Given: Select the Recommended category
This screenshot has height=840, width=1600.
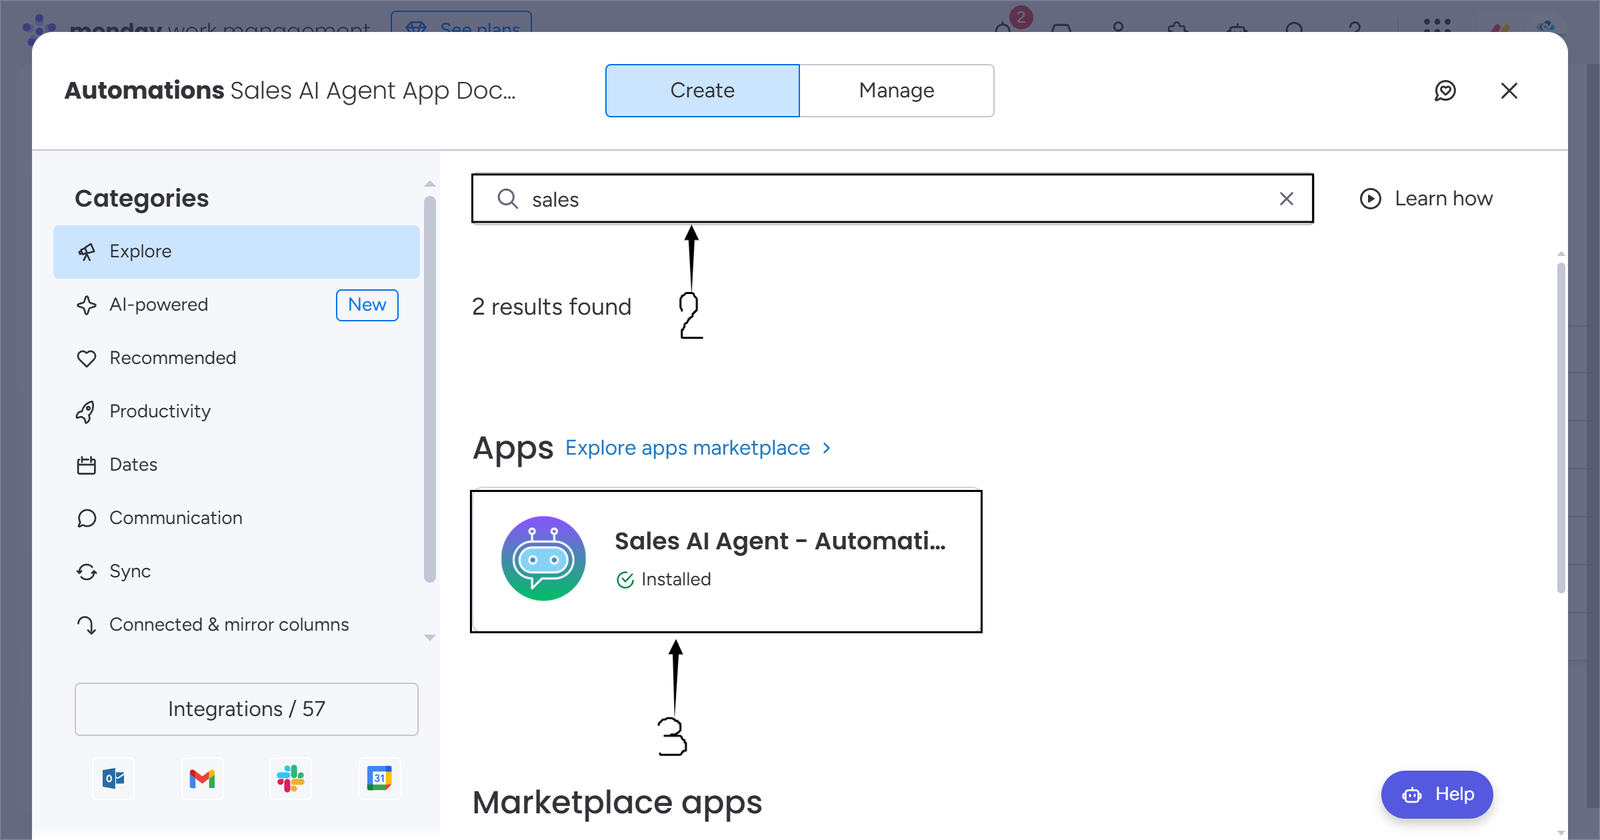Looking at the screenshot, I should pyautogui.click(x=236, y=358).
